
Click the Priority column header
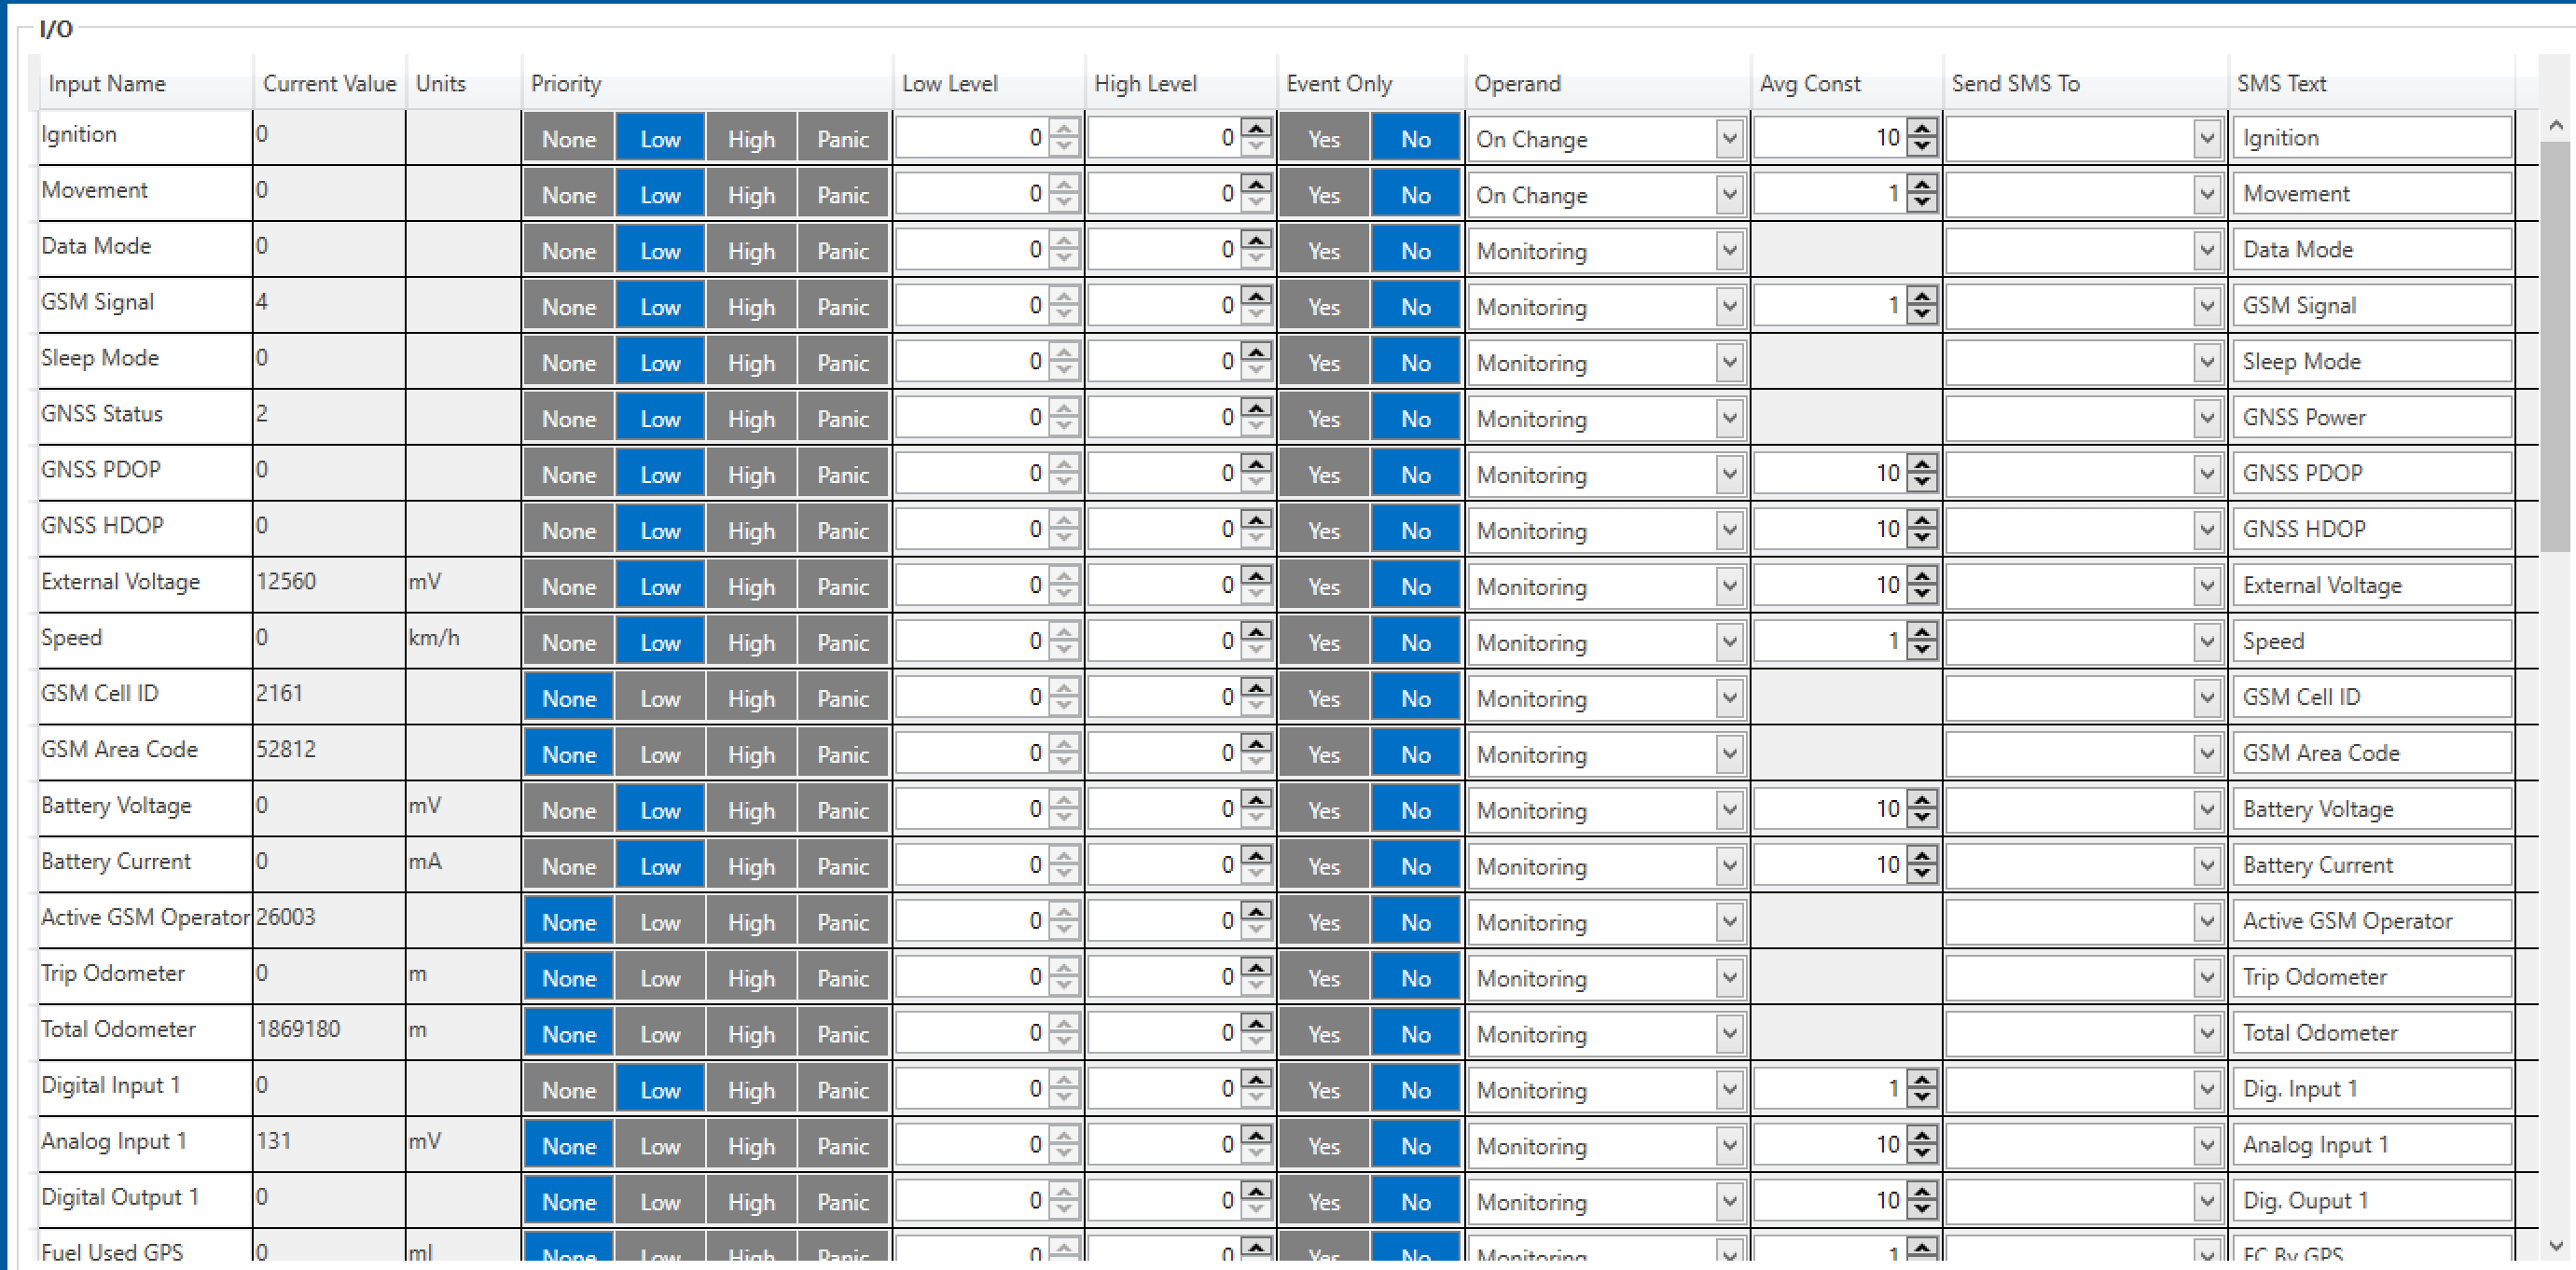[x=566, y=83]
